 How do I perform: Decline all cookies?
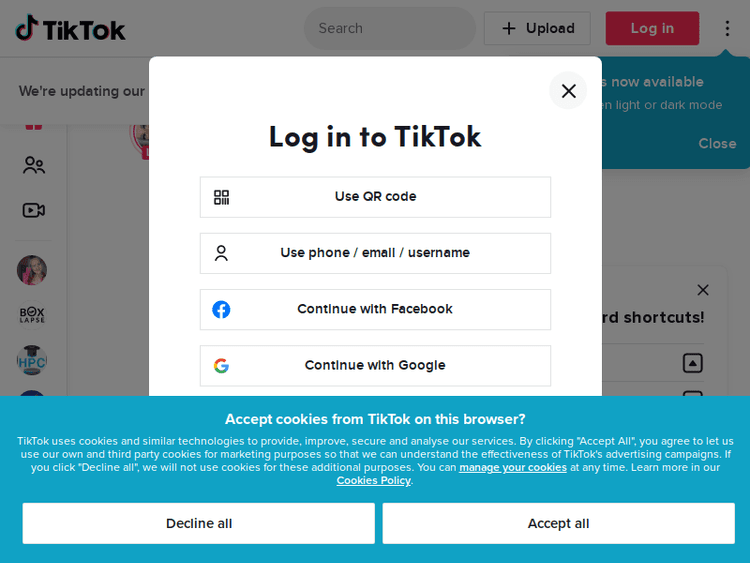pyautogui.click(x=199, y=523)
